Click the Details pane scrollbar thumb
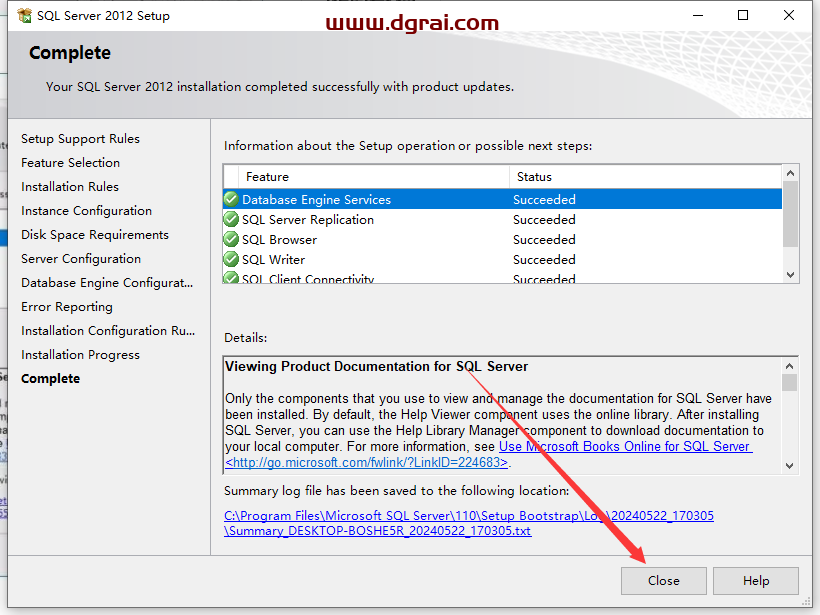This screenshot has width=820, height=615. [790, 382]
